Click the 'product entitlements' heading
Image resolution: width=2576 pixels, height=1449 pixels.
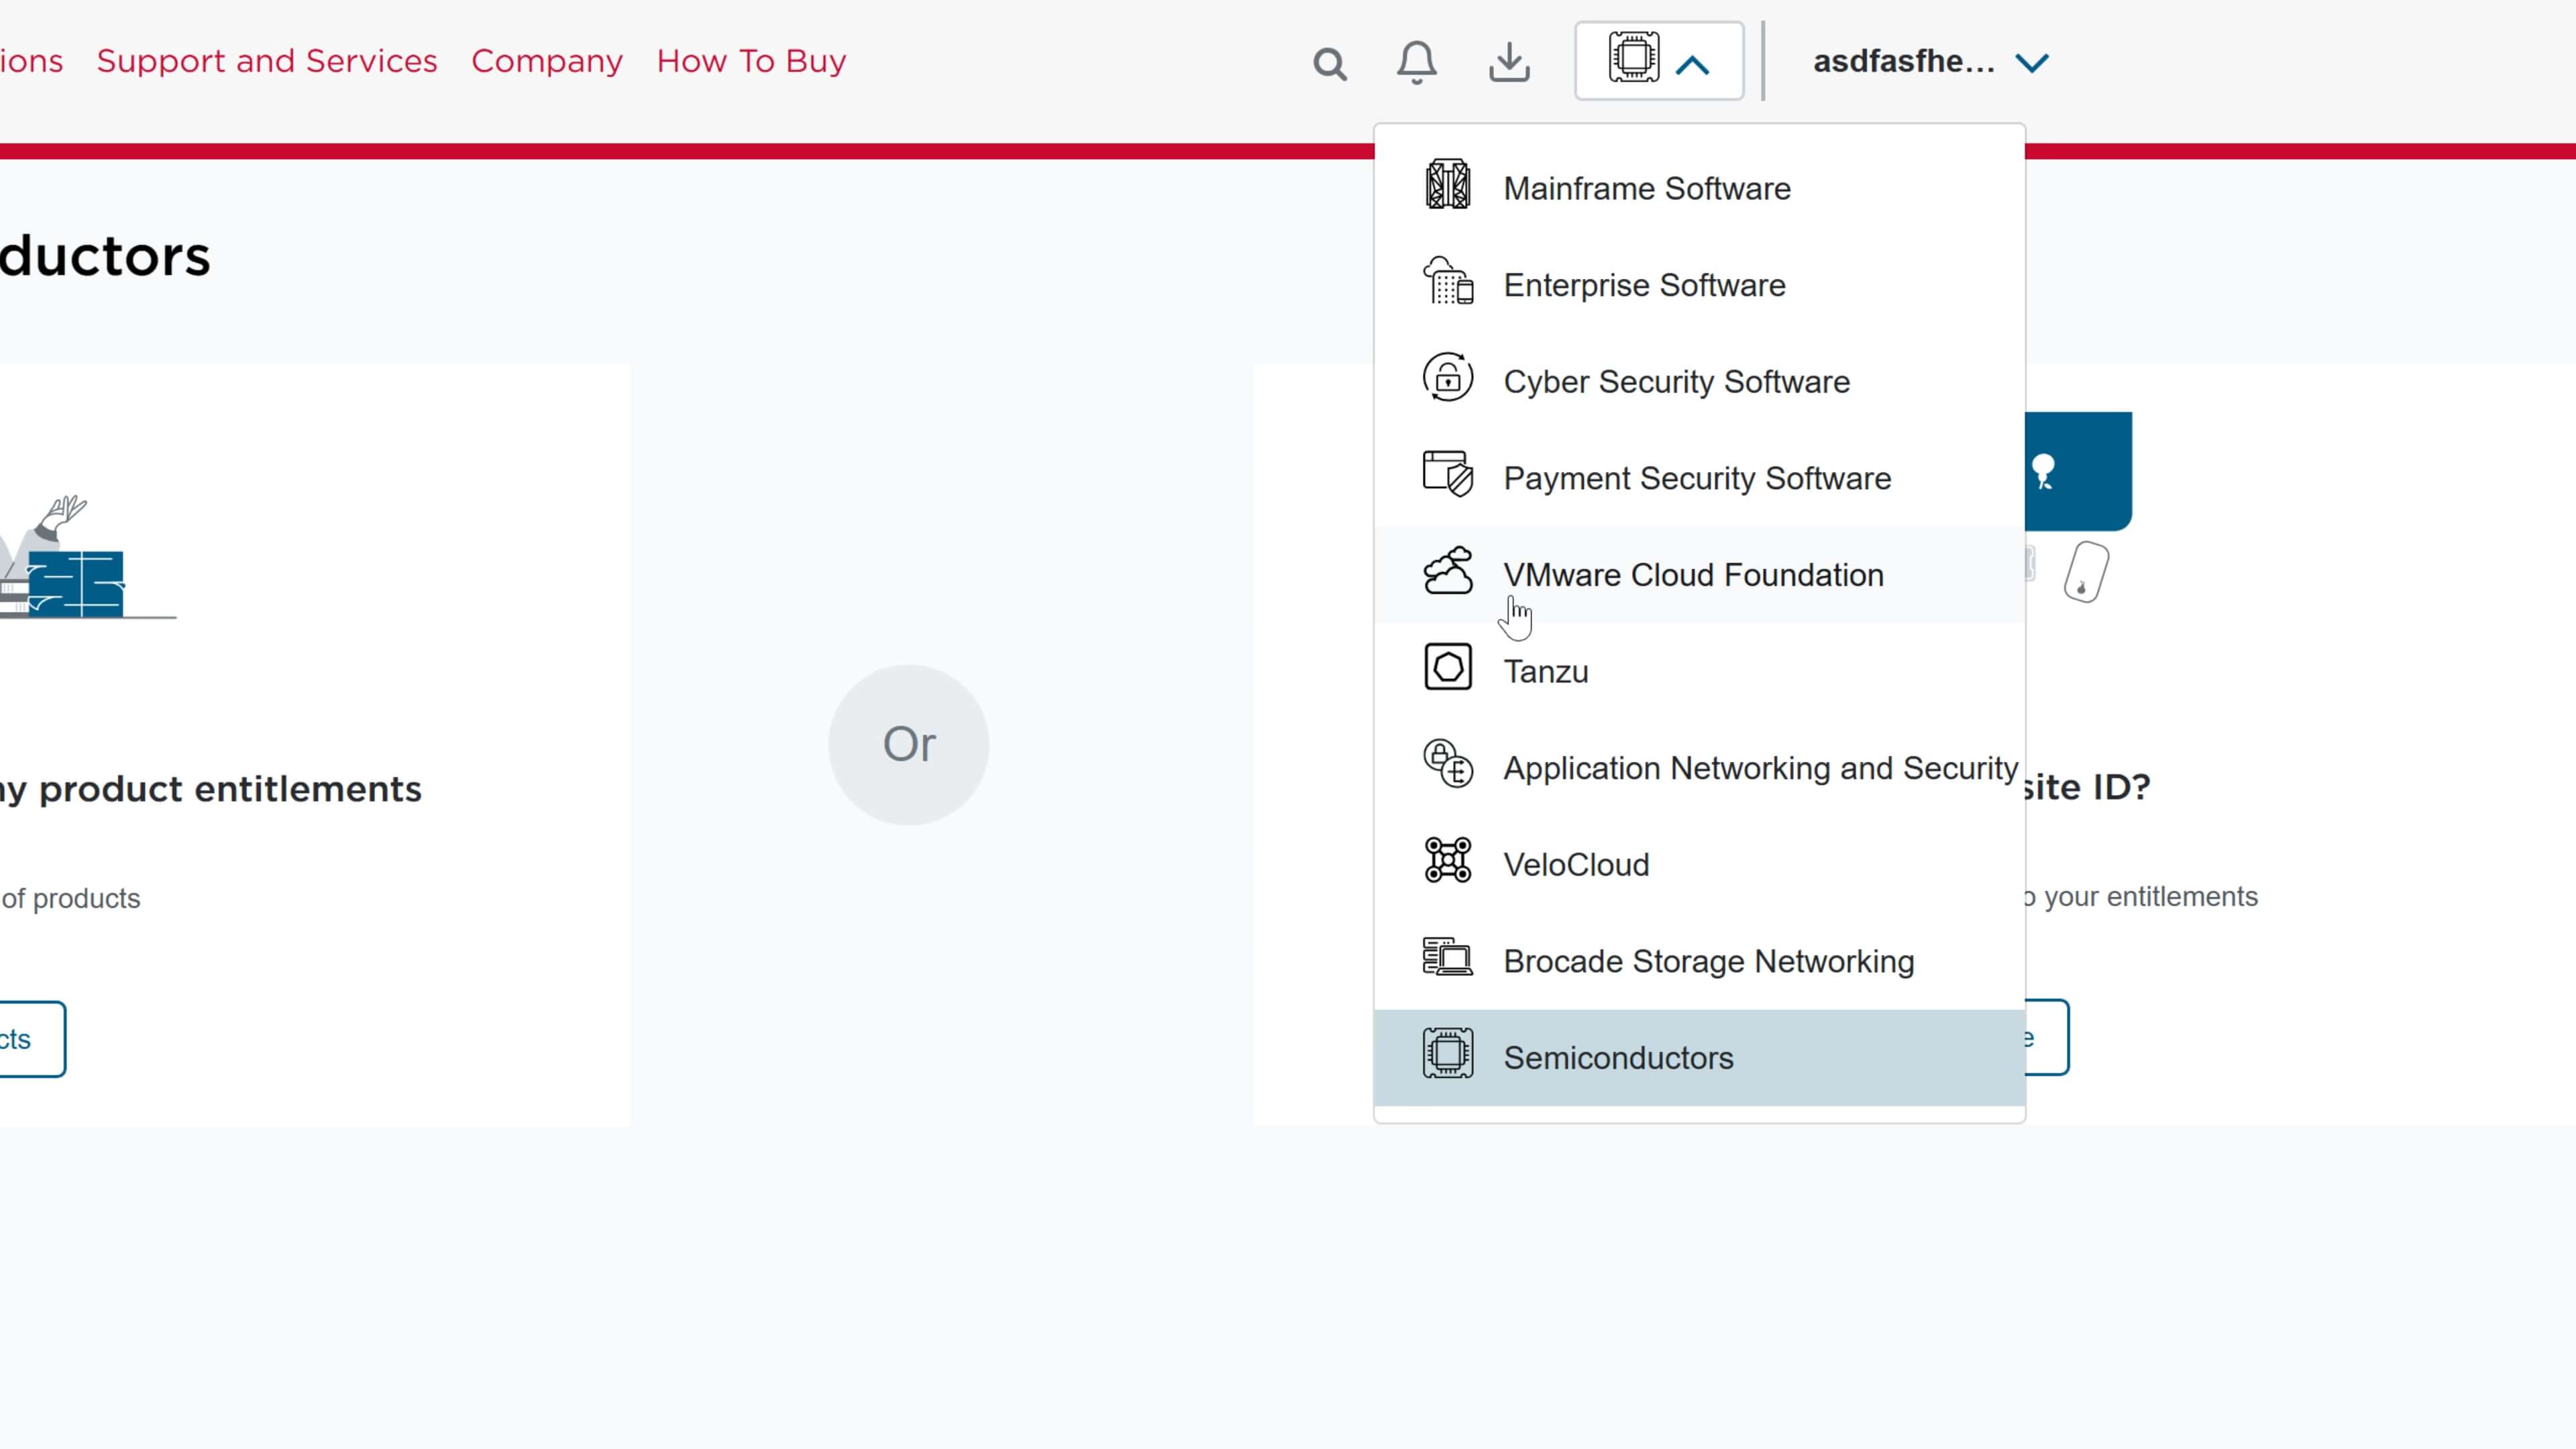tap(230, 789)
